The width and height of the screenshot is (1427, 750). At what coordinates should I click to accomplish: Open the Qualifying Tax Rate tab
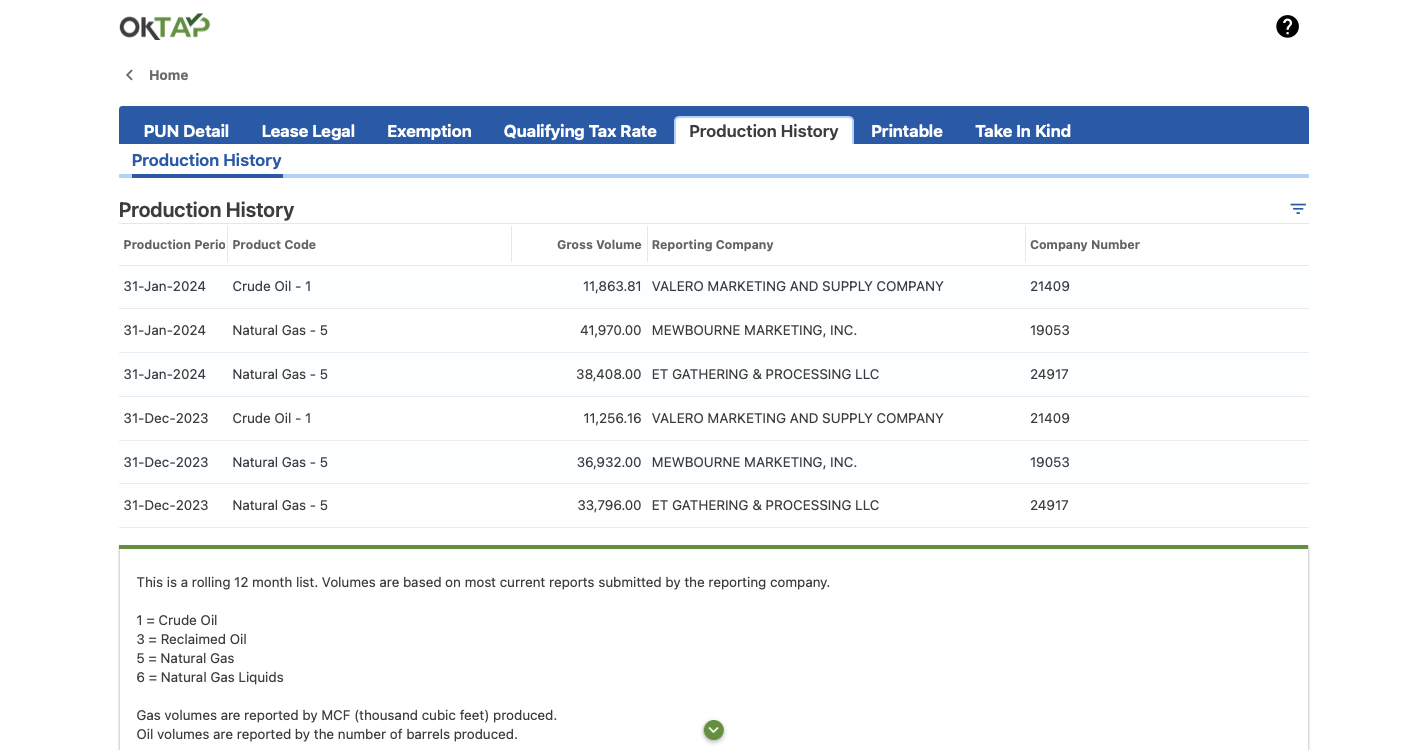[x=580, y=131]
